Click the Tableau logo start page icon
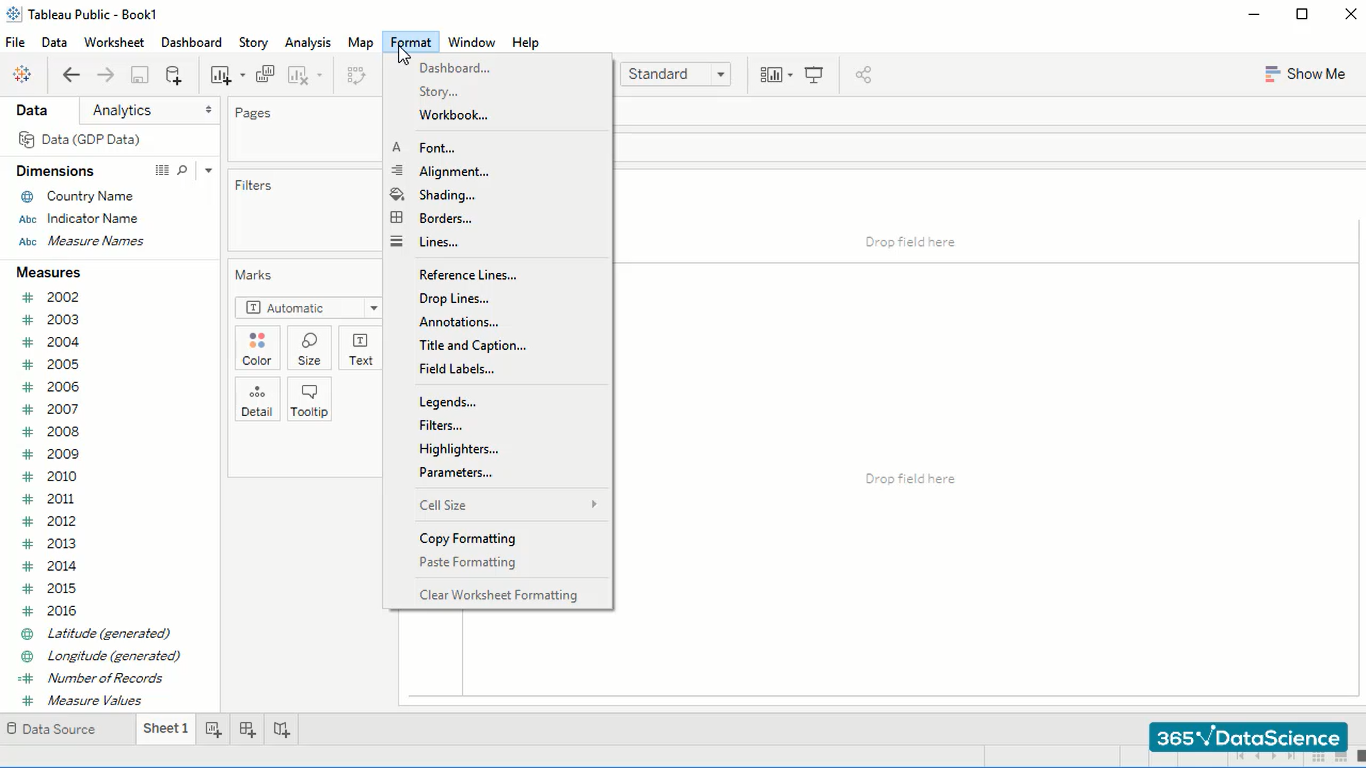1366x768 pixels. [22, 75]
